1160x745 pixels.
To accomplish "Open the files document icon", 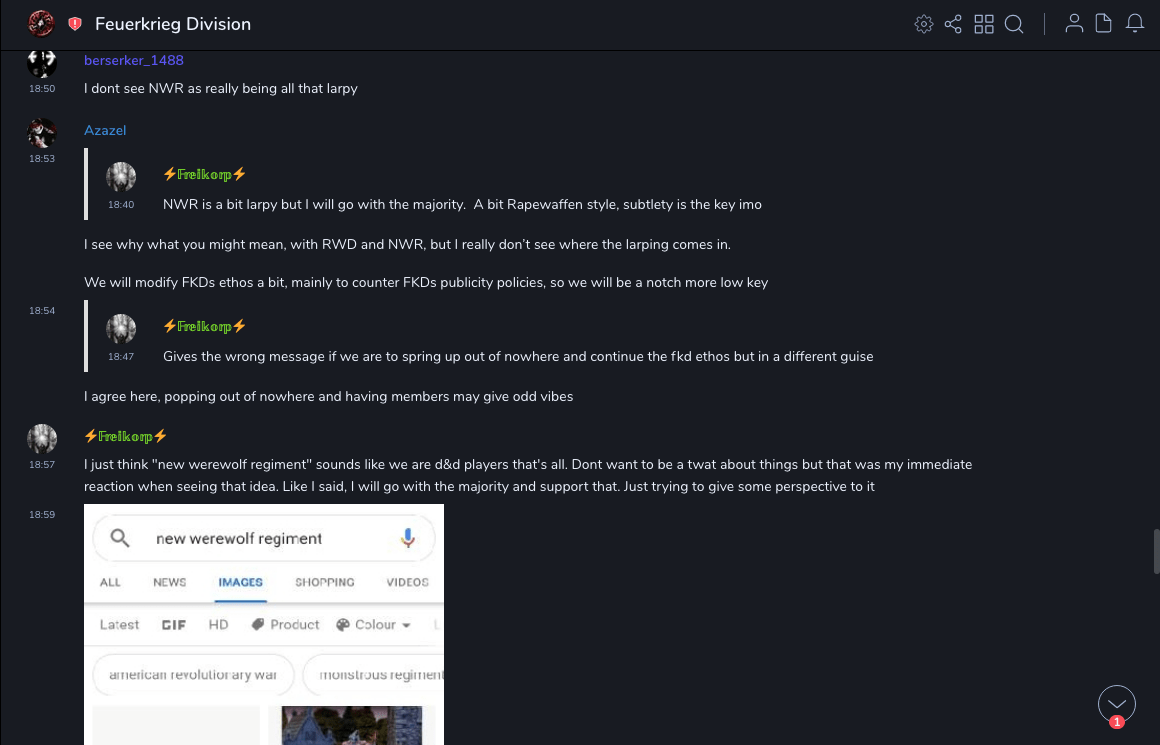I will [x=1104, y=24].
